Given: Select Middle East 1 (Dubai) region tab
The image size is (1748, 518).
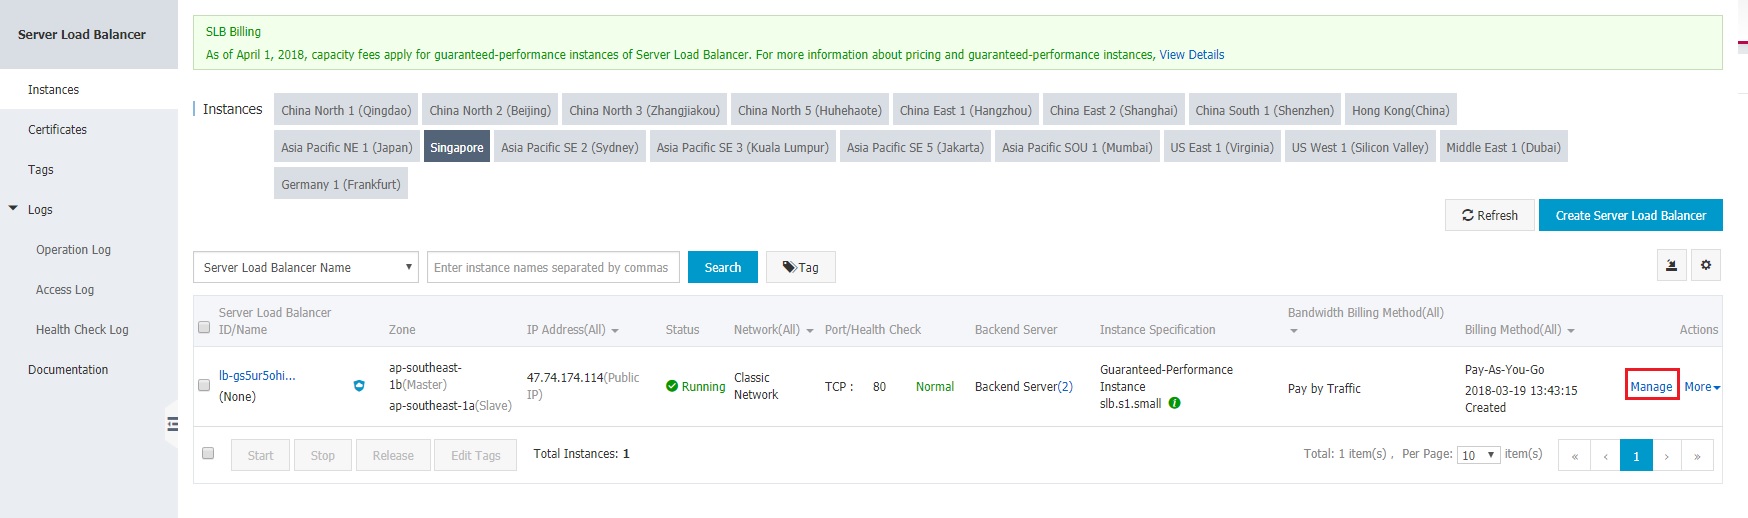Looking at the screenshot, I should click(1504, 147).
